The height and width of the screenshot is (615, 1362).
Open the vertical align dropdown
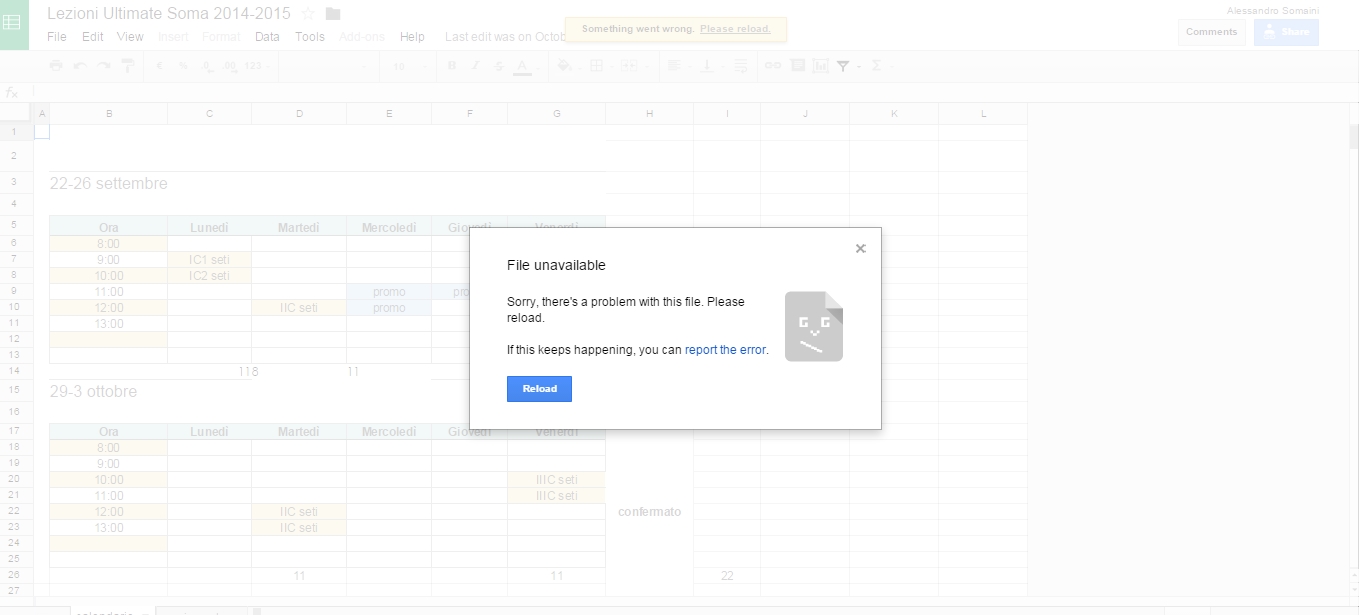(708, 66)
